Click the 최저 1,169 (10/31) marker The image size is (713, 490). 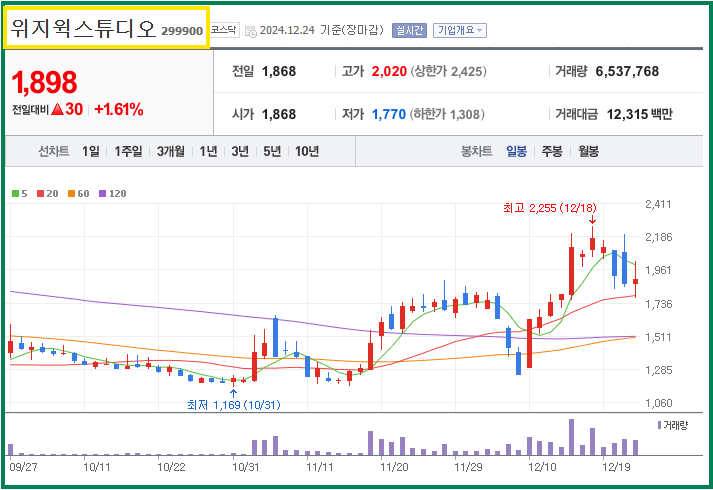click(234, 405)
